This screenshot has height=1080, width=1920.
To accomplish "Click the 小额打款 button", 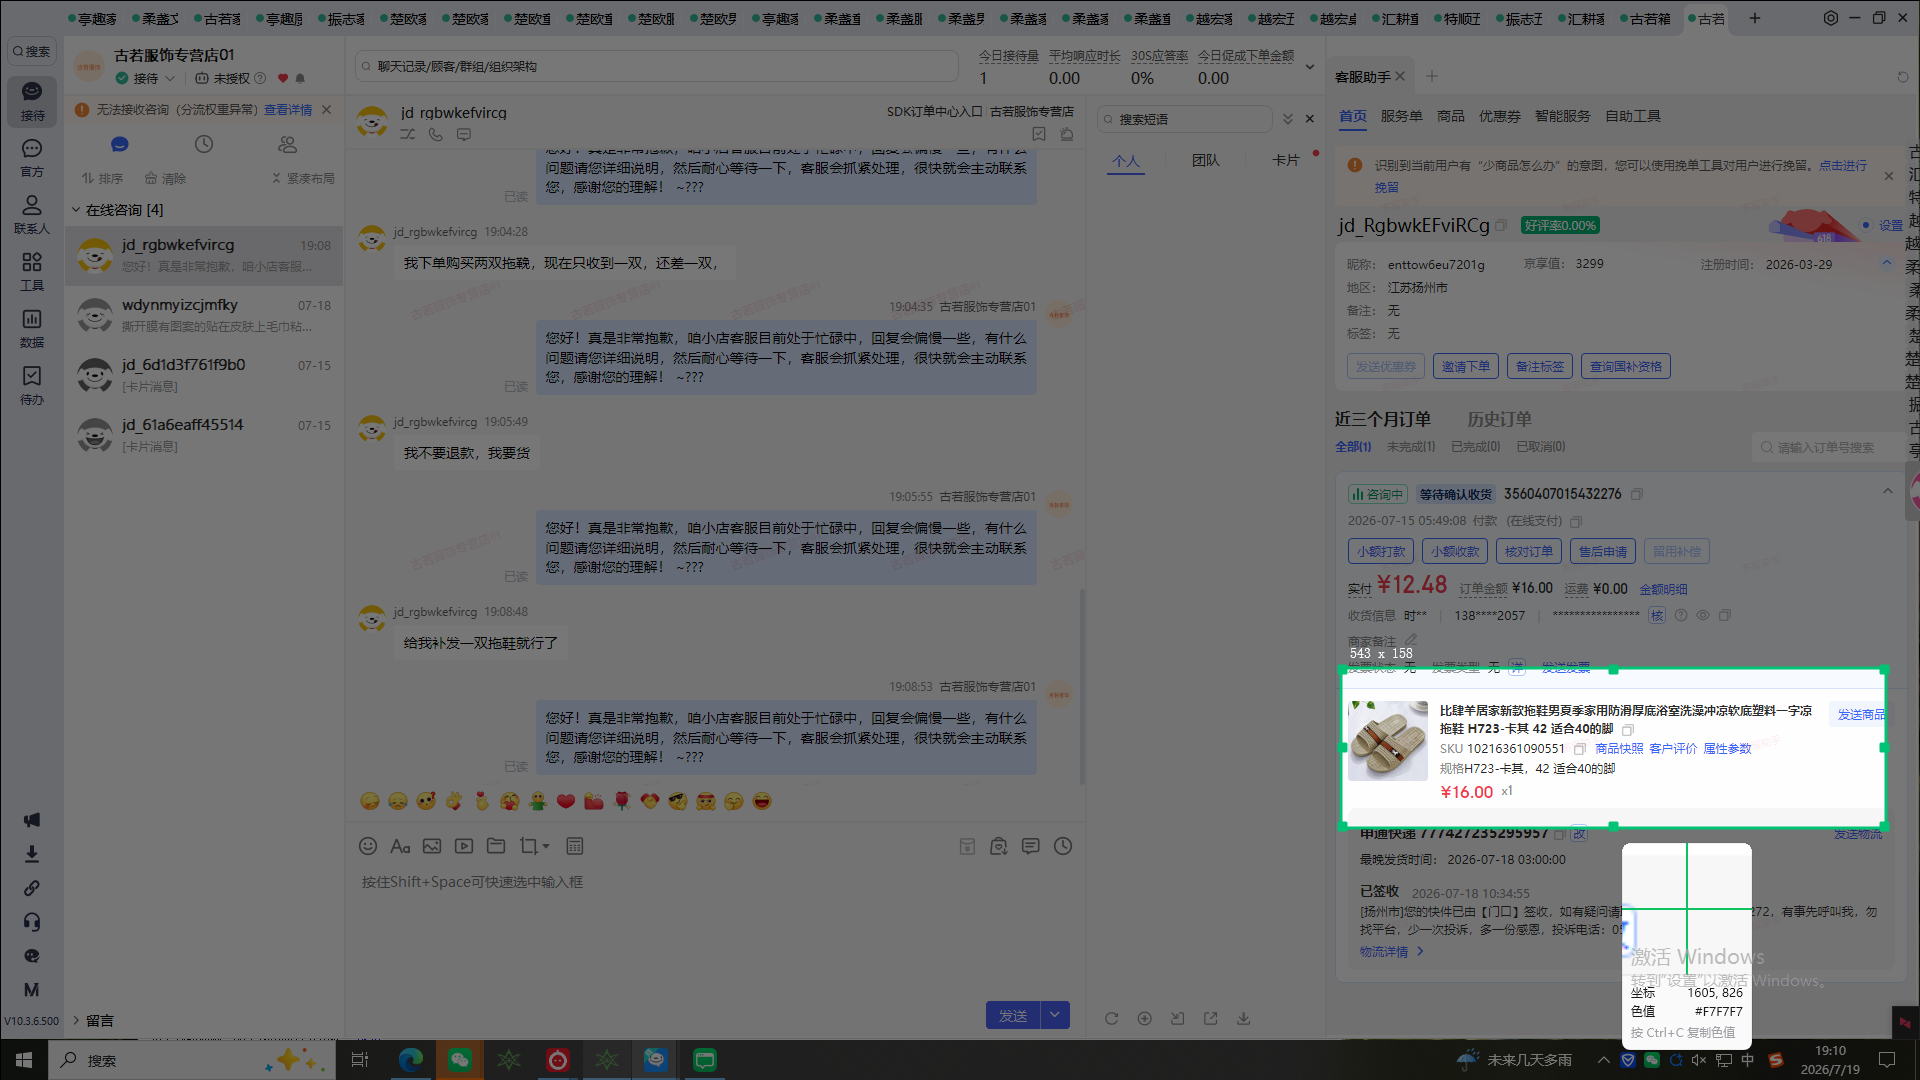I will click(x=1380, y=551).
